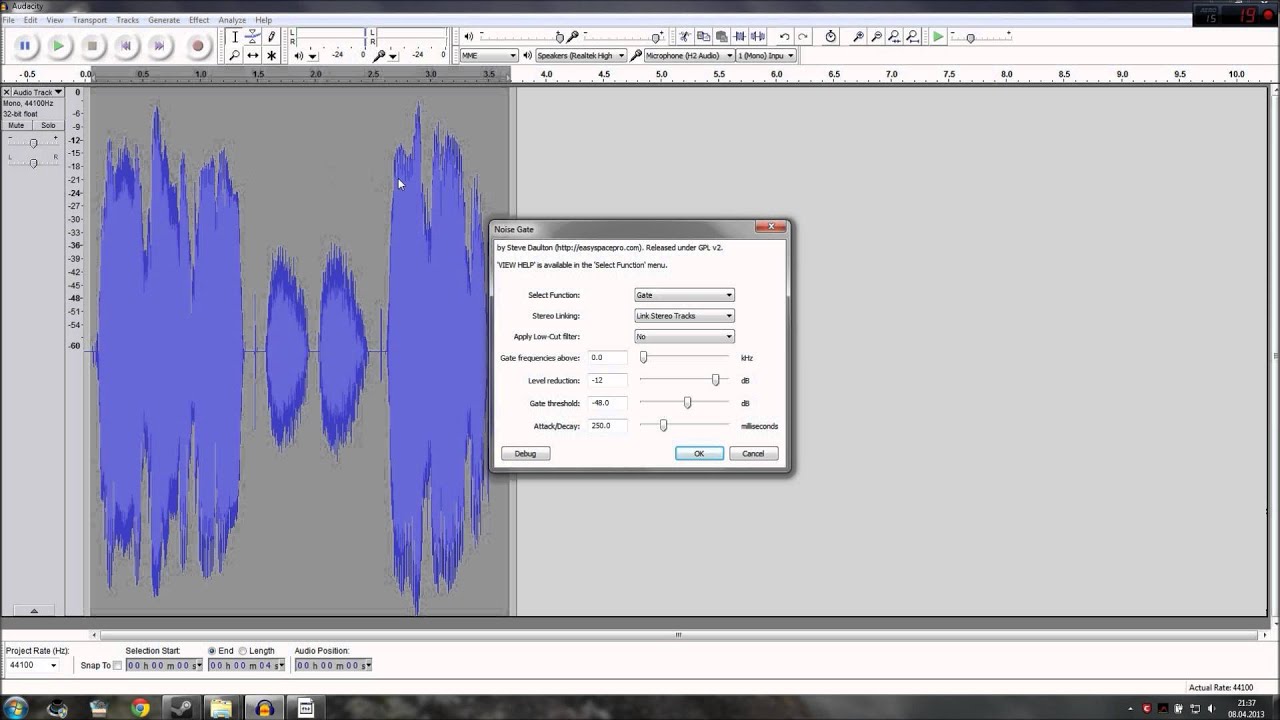Open the Analyze menu
The image size is (1280, 720).
pos(232,20)
